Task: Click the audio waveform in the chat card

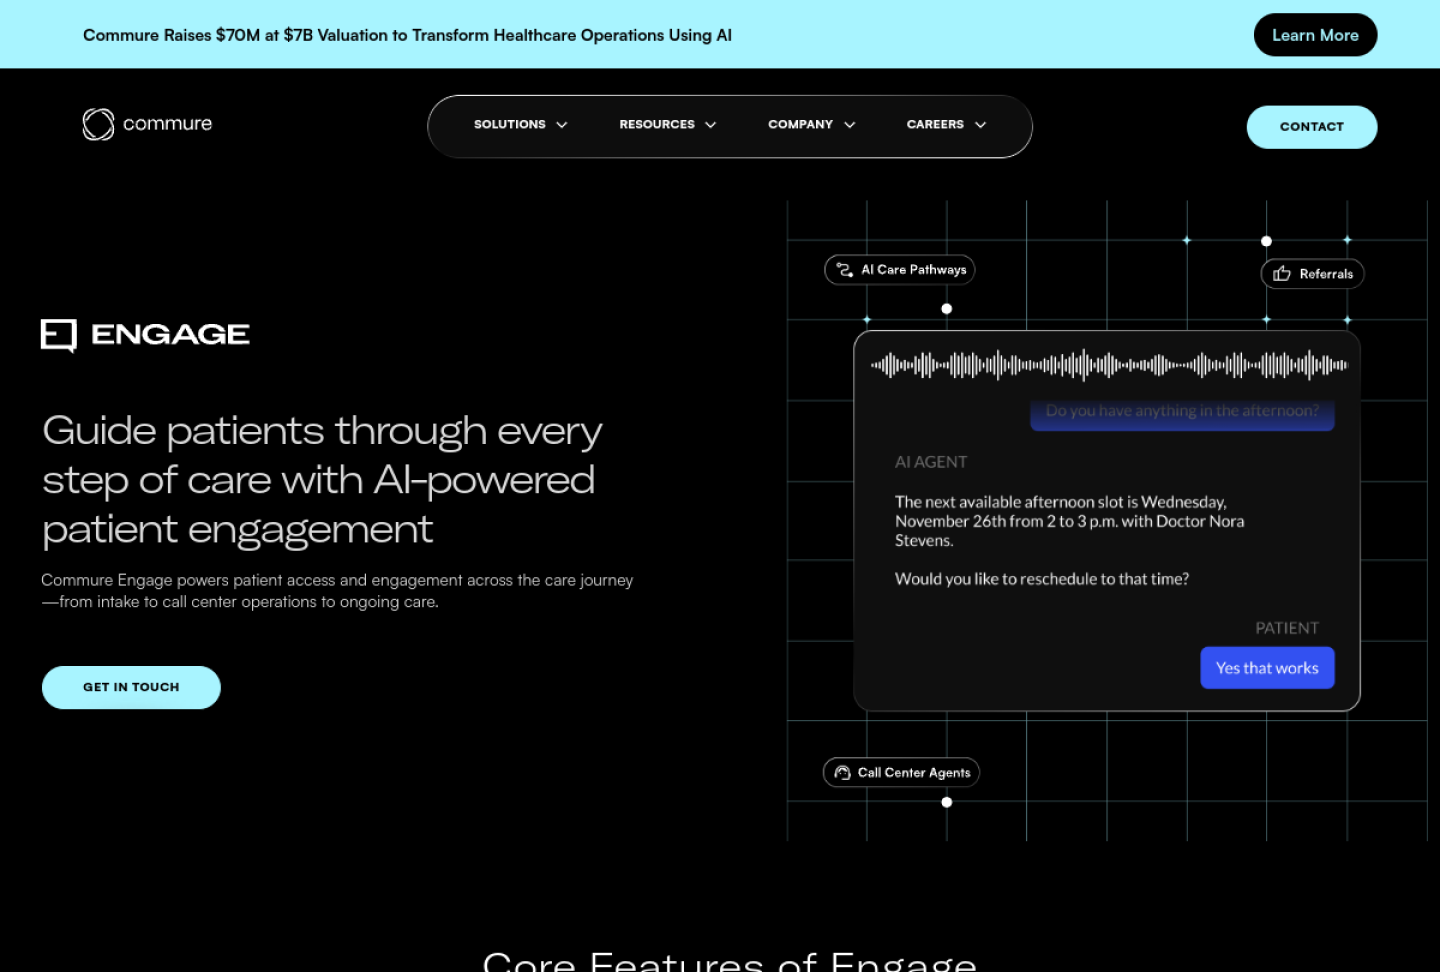Action: (x=1109, y=365)
